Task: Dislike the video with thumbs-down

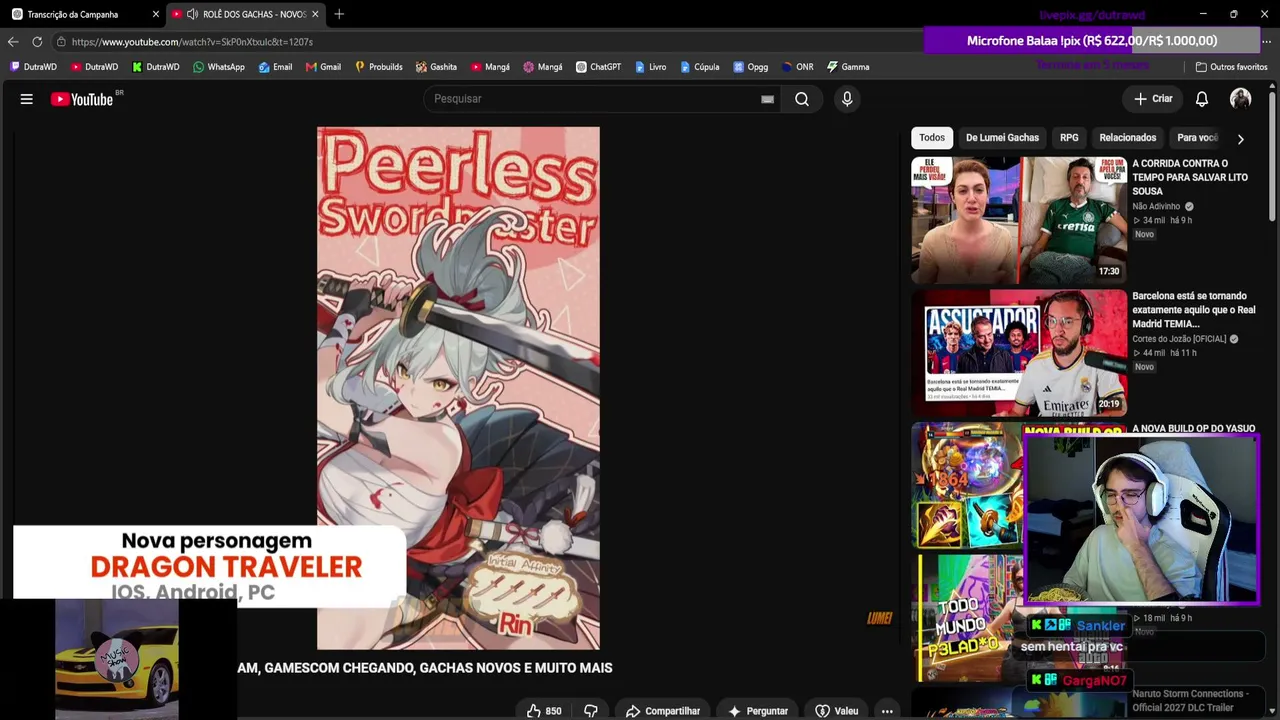Action: coord(591,711)
